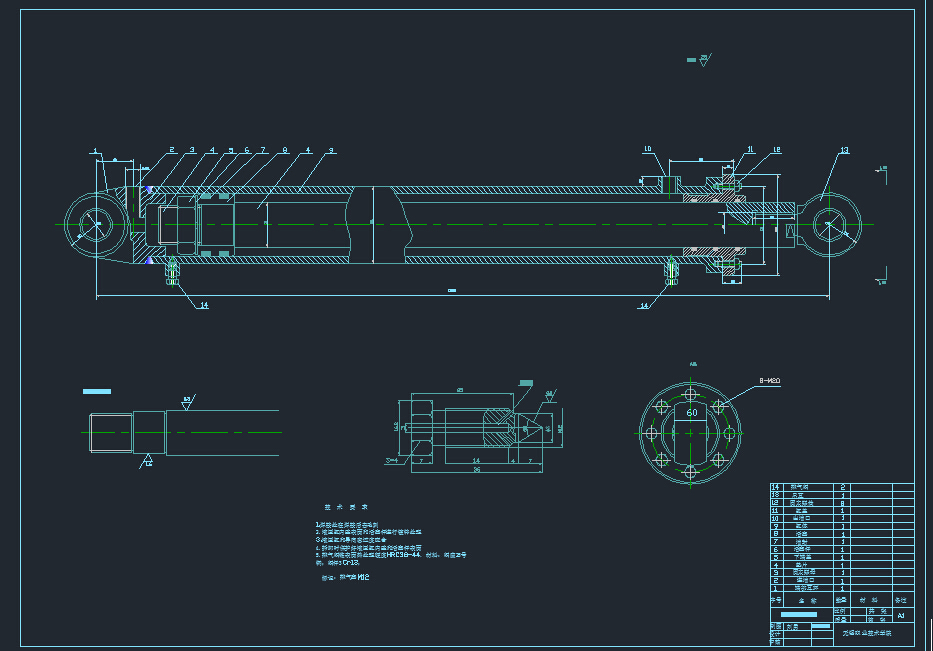Select part callout number 5 on assembly
Image resolution: width=933 pixels, height=651 pixels.
[231, 151]
